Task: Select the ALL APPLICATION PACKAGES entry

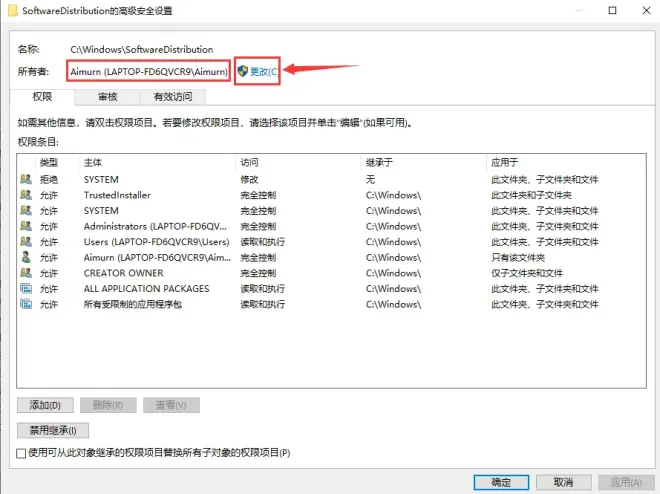Action: pyautogui.click(x=146, y=288)
